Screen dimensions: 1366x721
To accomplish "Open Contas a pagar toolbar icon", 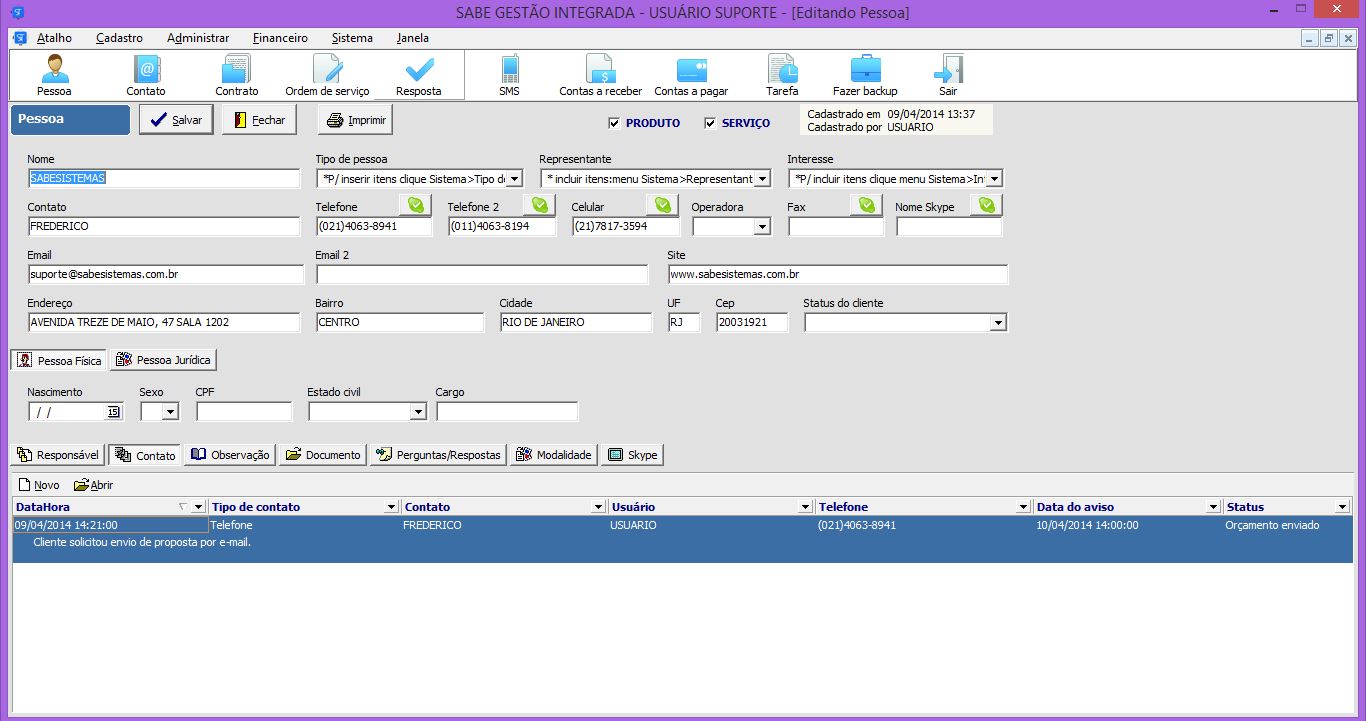I will (691, 76).
